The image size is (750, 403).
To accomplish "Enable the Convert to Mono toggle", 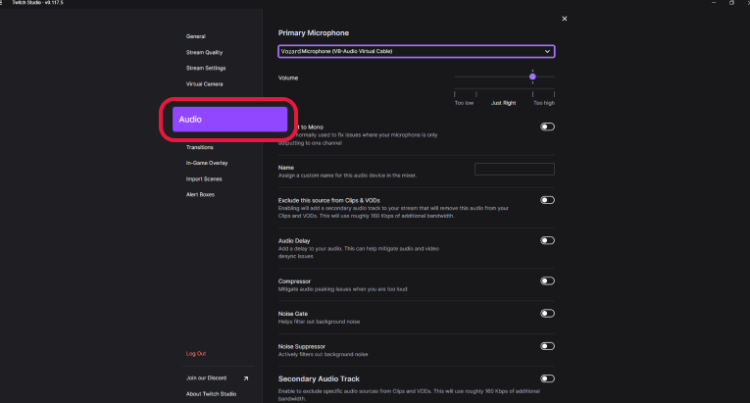I will click(547, 127).
